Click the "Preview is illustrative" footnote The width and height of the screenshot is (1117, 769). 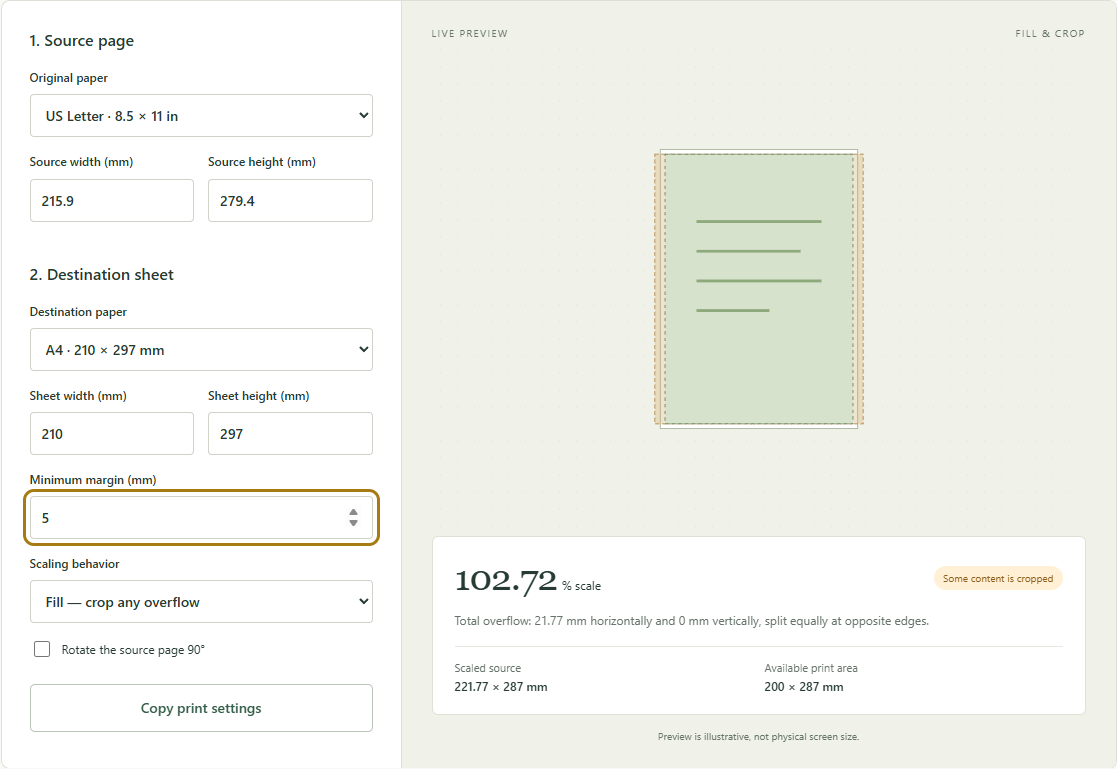tap(758, 737)
